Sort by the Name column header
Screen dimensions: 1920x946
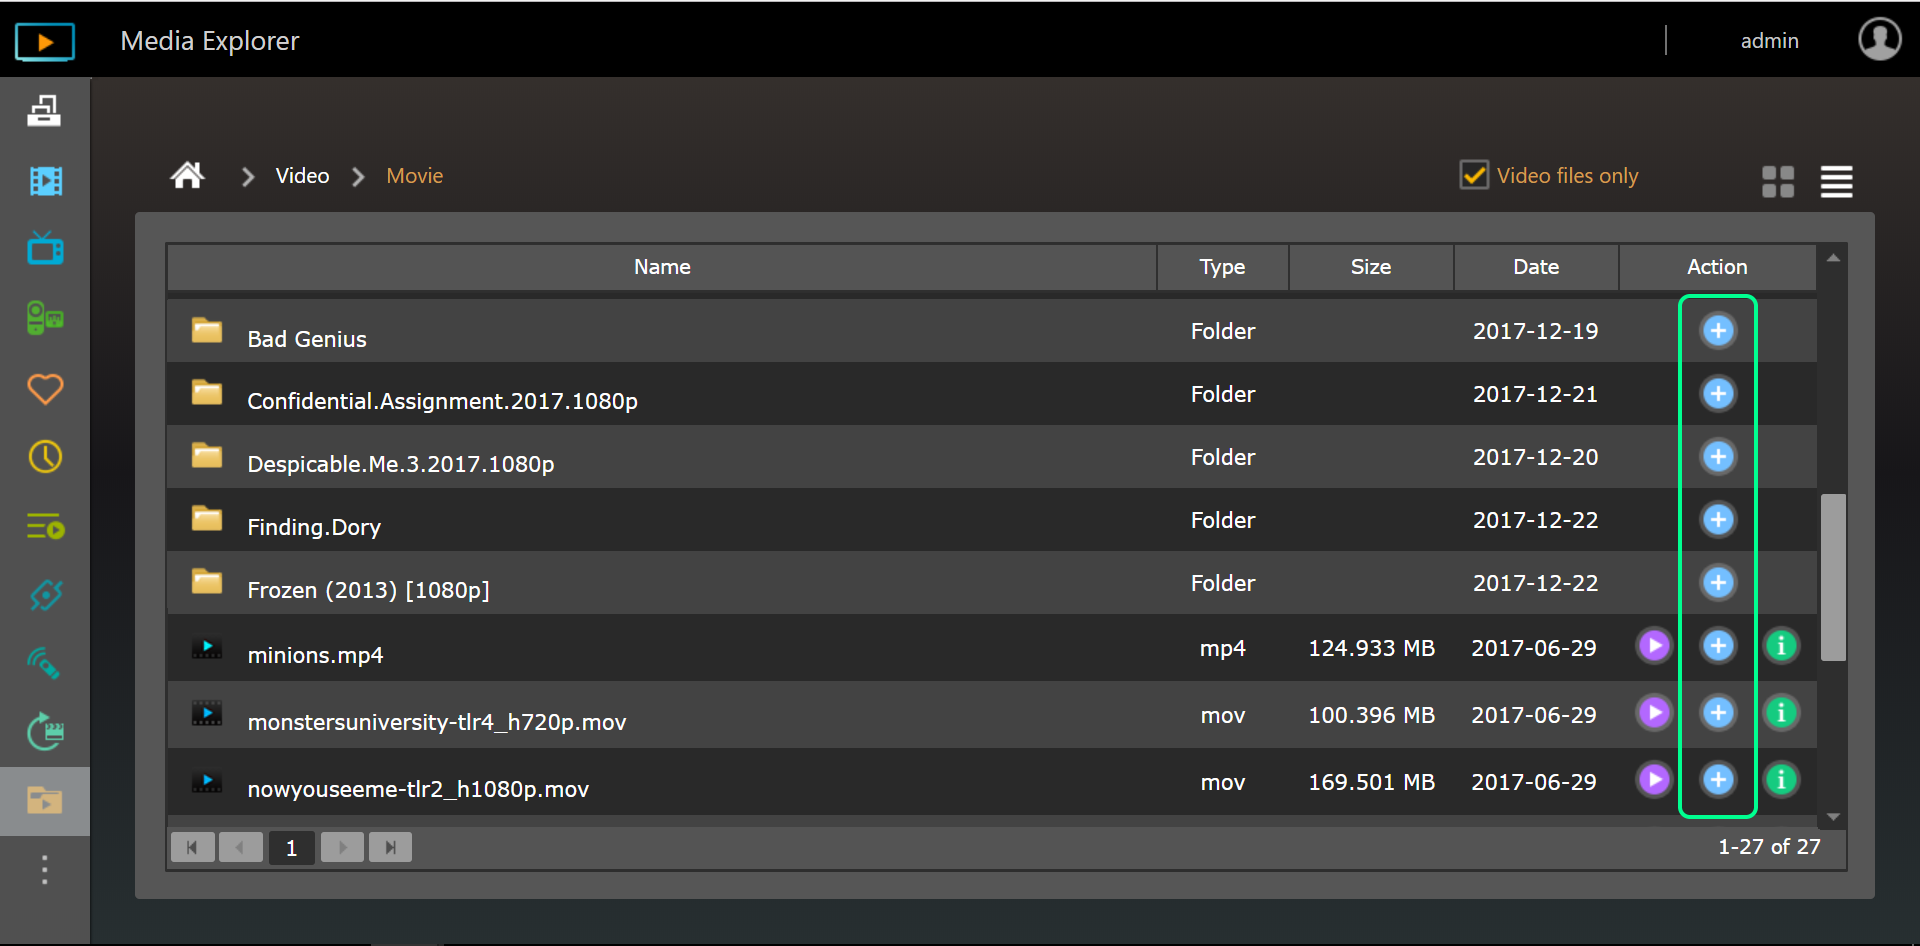(x=662, y=267)
